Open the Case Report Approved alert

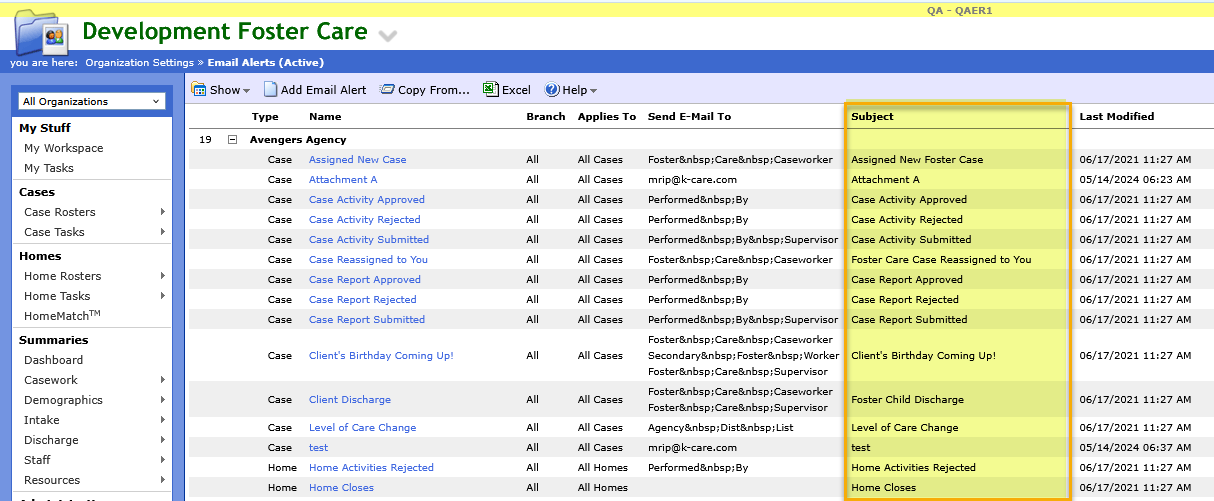click(x=365, y=280)
